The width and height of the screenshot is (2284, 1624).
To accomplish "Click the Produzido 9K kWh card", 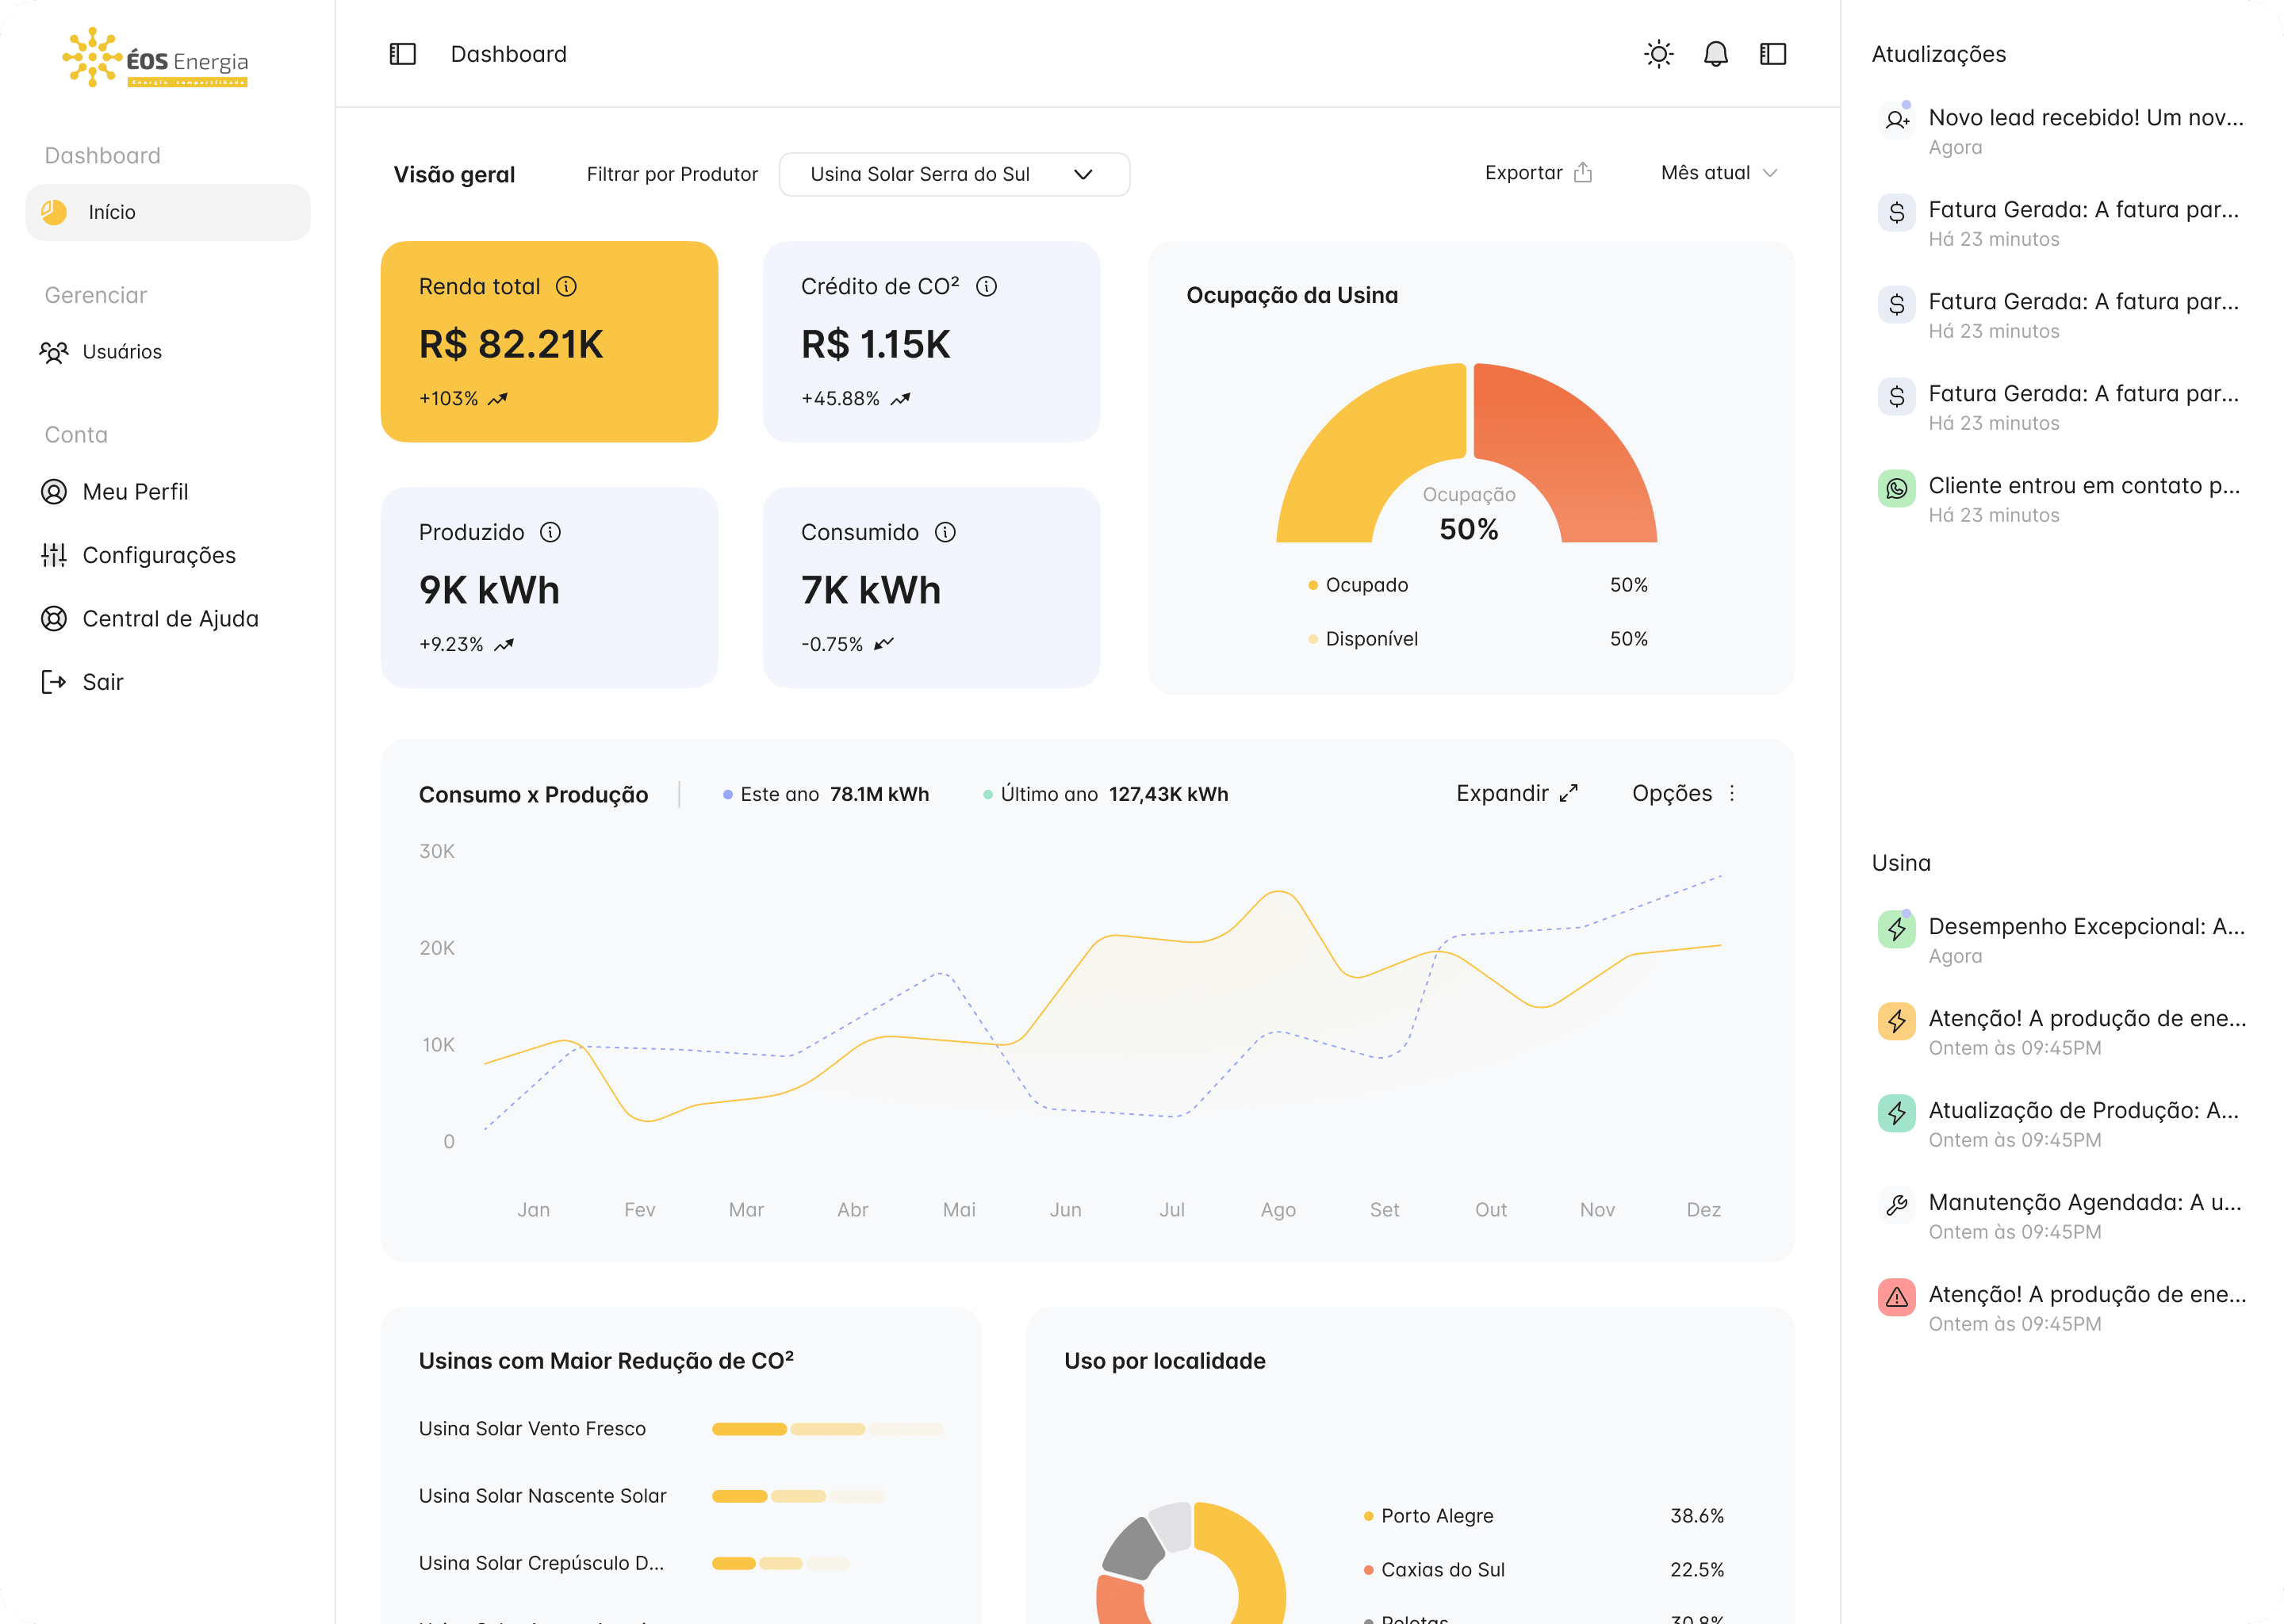I will (549, 587).
